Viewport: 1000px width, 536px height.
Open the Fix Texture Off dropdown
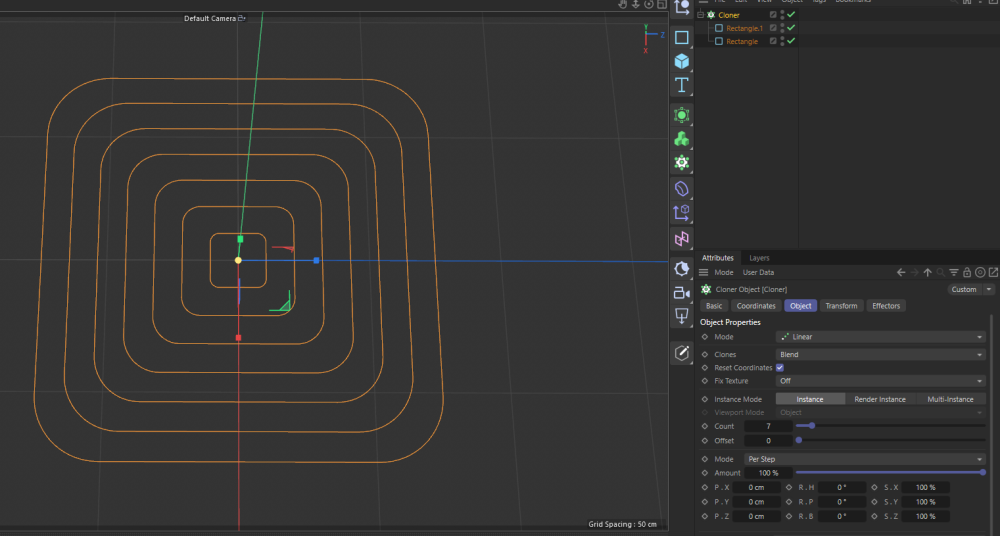[x=881, y=381]
